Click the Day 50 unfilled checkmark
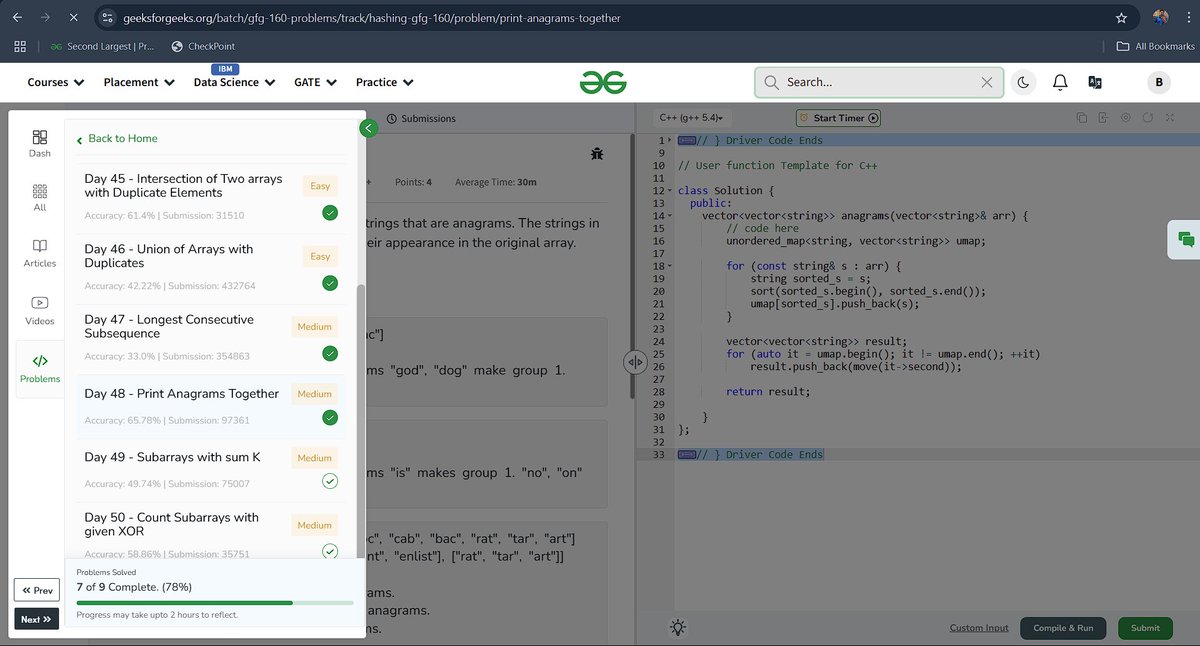The width and height of the screenshot is (1200, 646). (330, 550)
